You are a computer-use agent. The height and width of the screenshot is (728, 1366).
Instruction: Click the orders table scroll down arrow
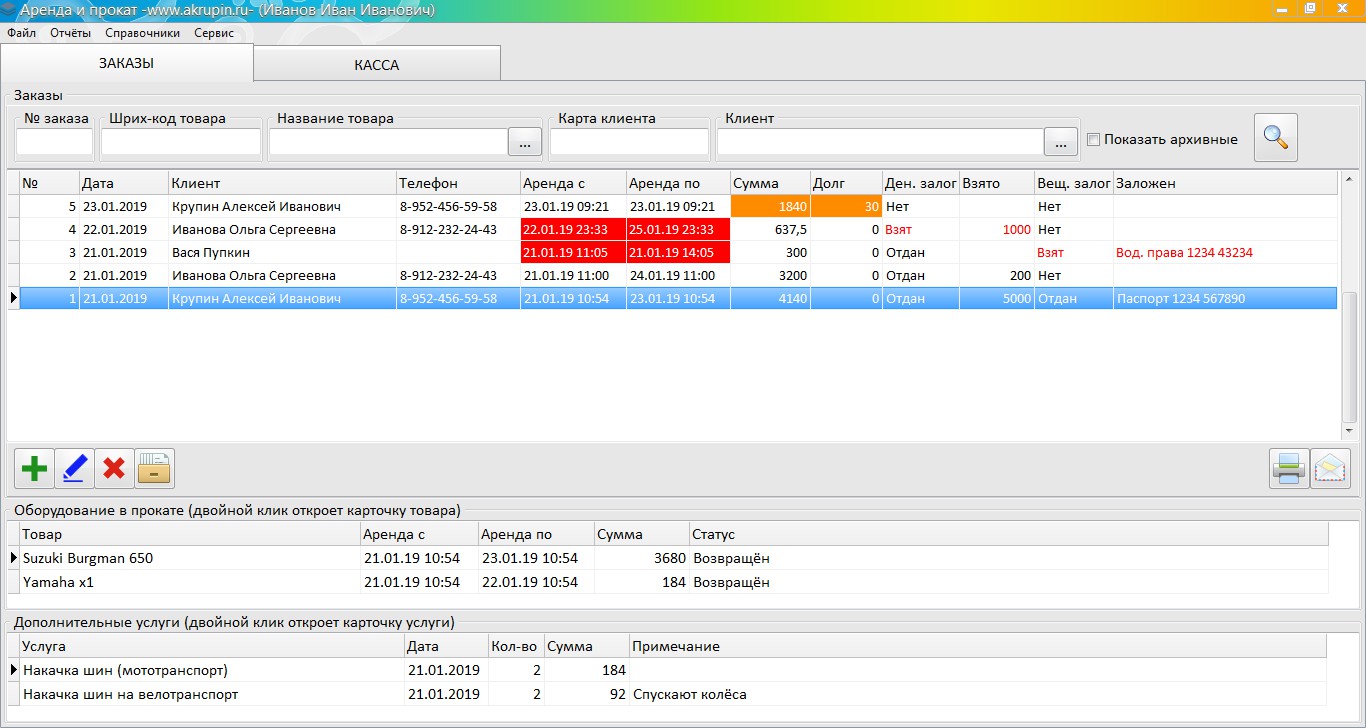[1349, 430]
